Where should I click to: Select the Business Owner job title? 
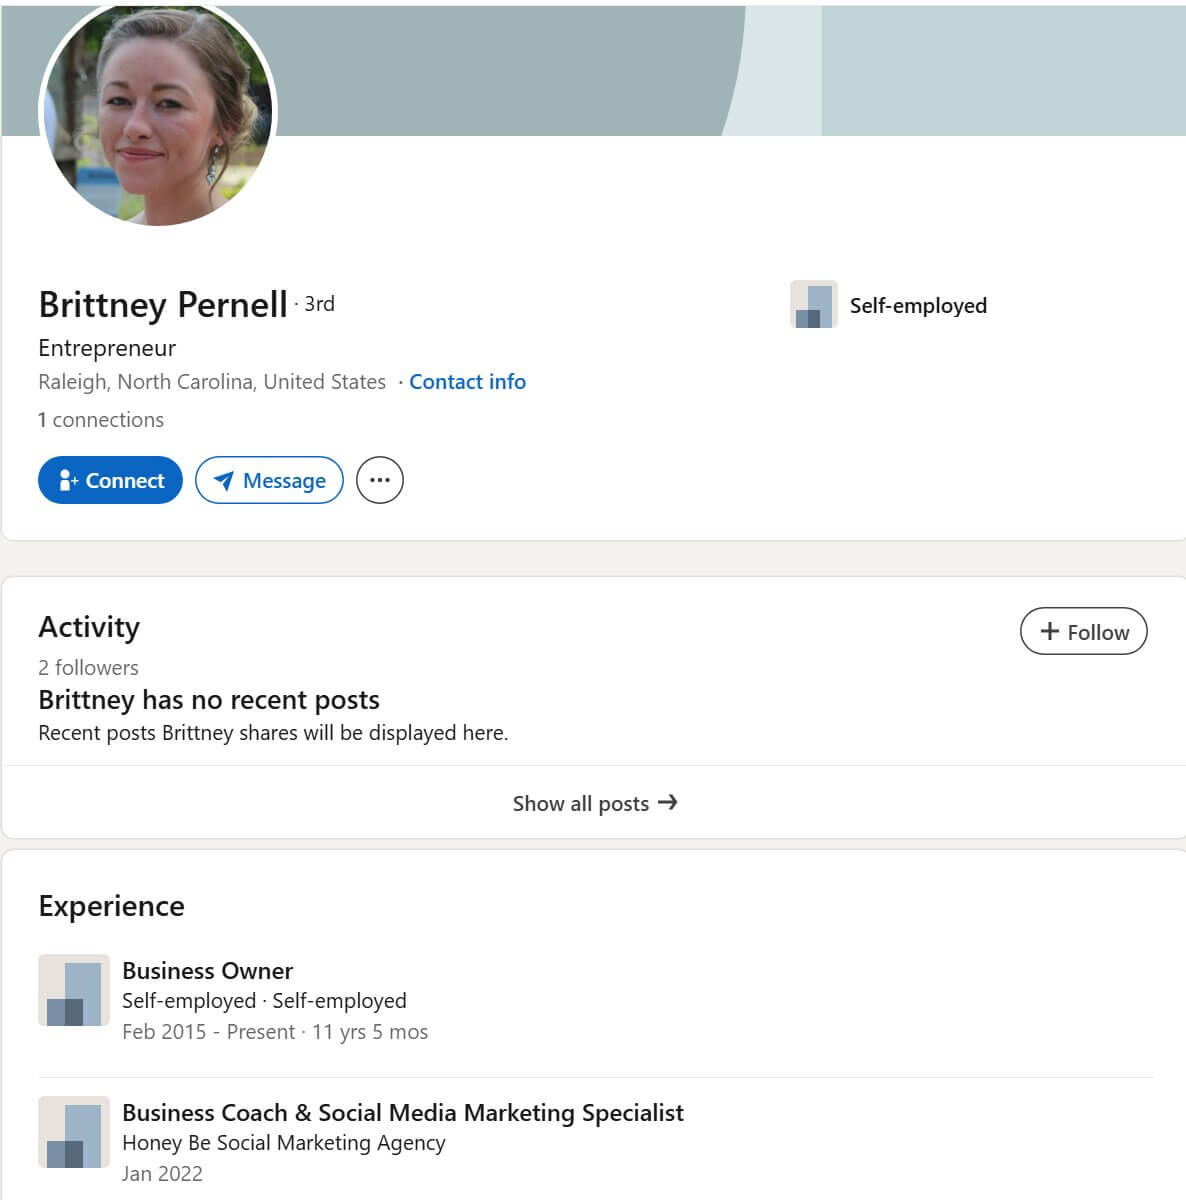click(x=207, y=971)
